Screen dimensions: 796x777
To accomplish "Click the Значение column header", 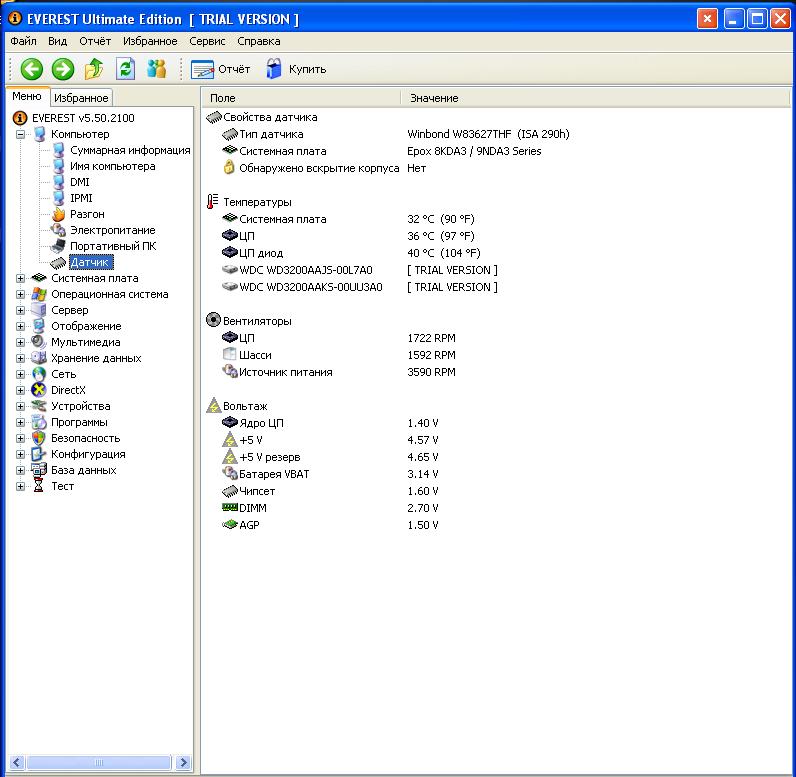I will [x=434, y=98].
